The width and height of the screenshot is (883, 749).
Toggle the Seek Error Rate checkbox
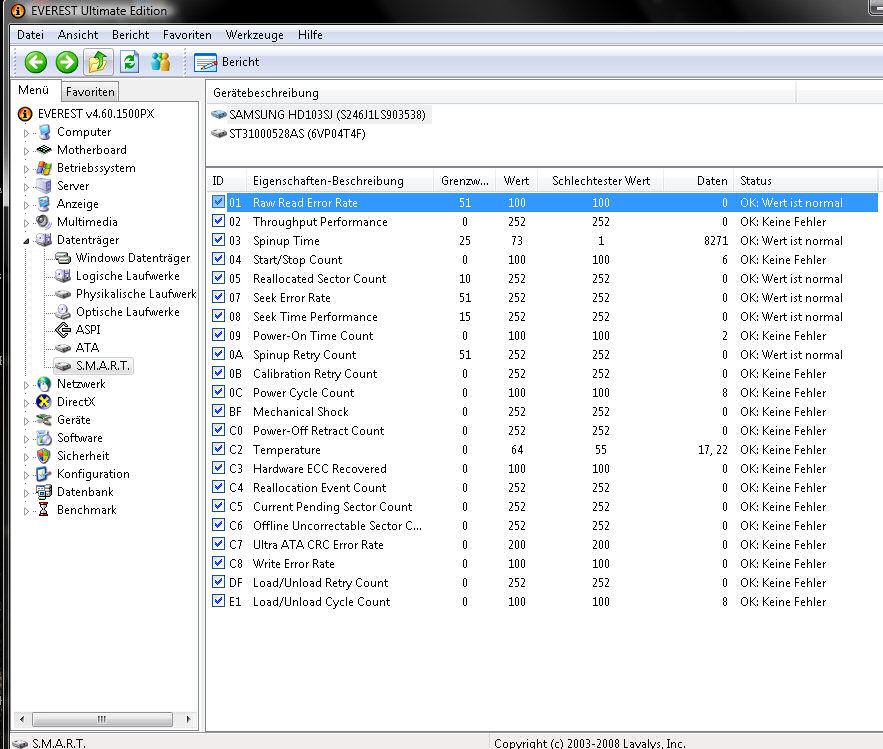218,297
